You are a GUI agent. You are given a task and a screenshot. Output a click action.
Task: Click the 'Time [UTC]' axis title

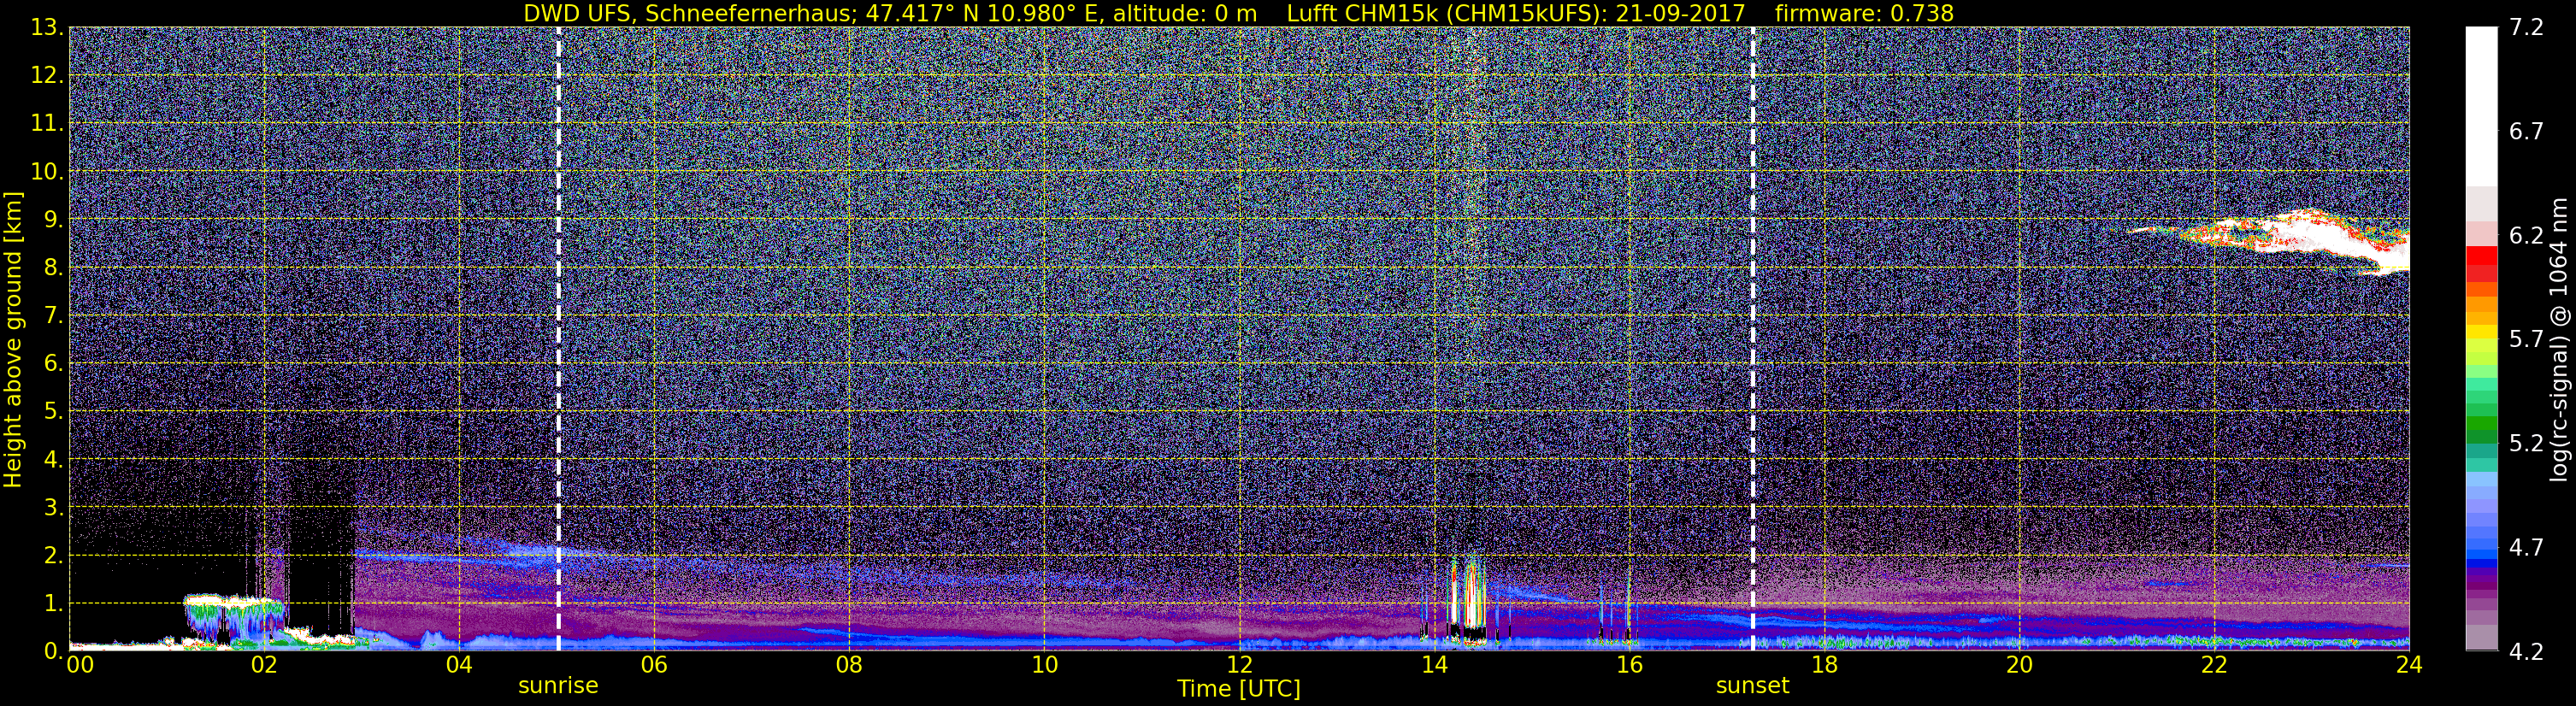click(x=1239, y=689)
